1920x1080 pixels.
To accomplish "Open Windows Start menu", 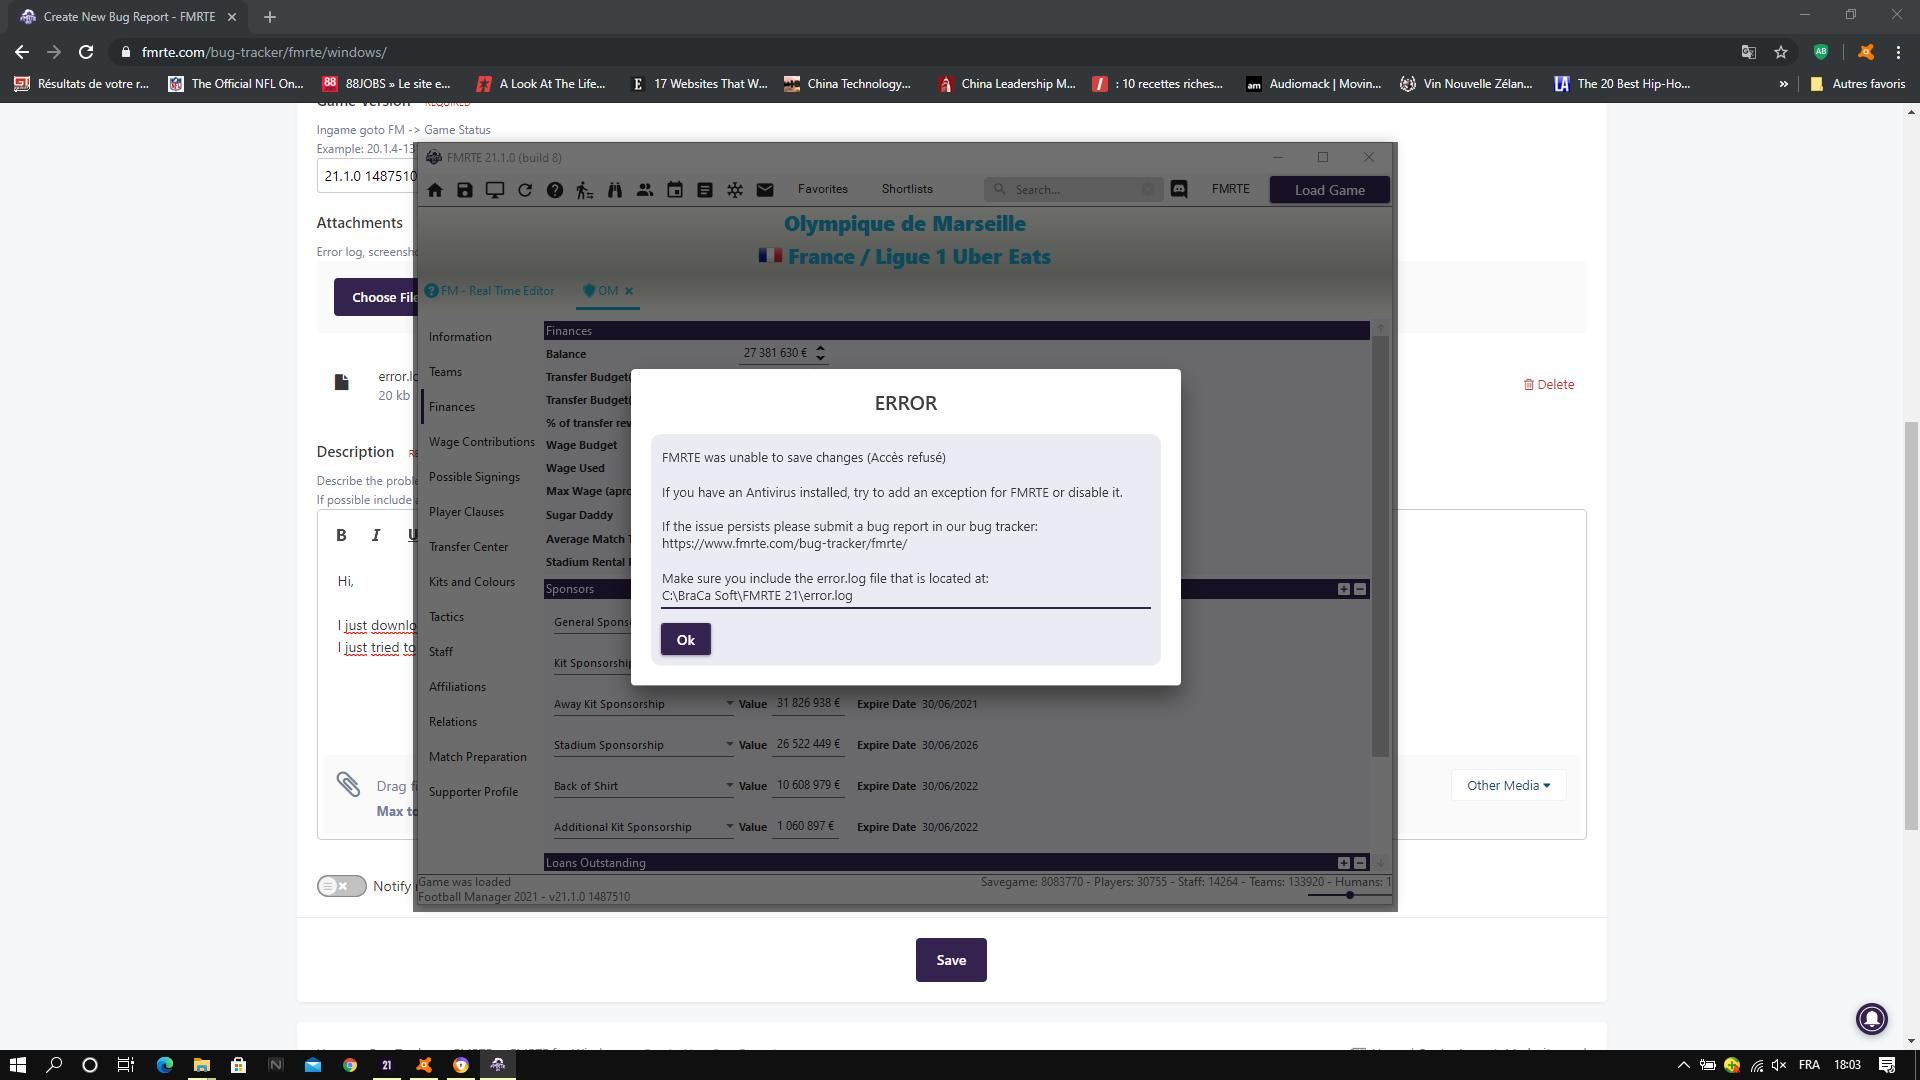I will tap(18, 1065).
